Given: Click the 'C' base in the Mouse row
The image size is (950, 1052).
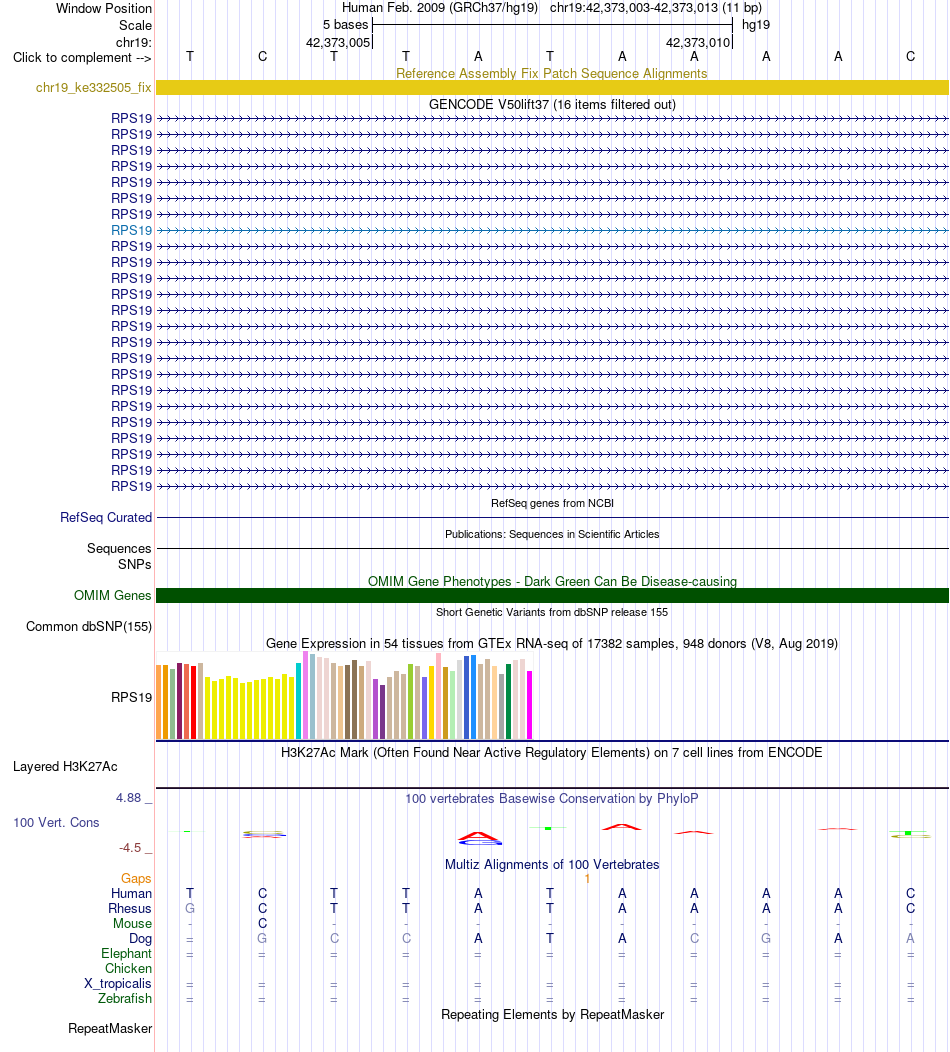Looking at the screenshot, I should [262, 923].
